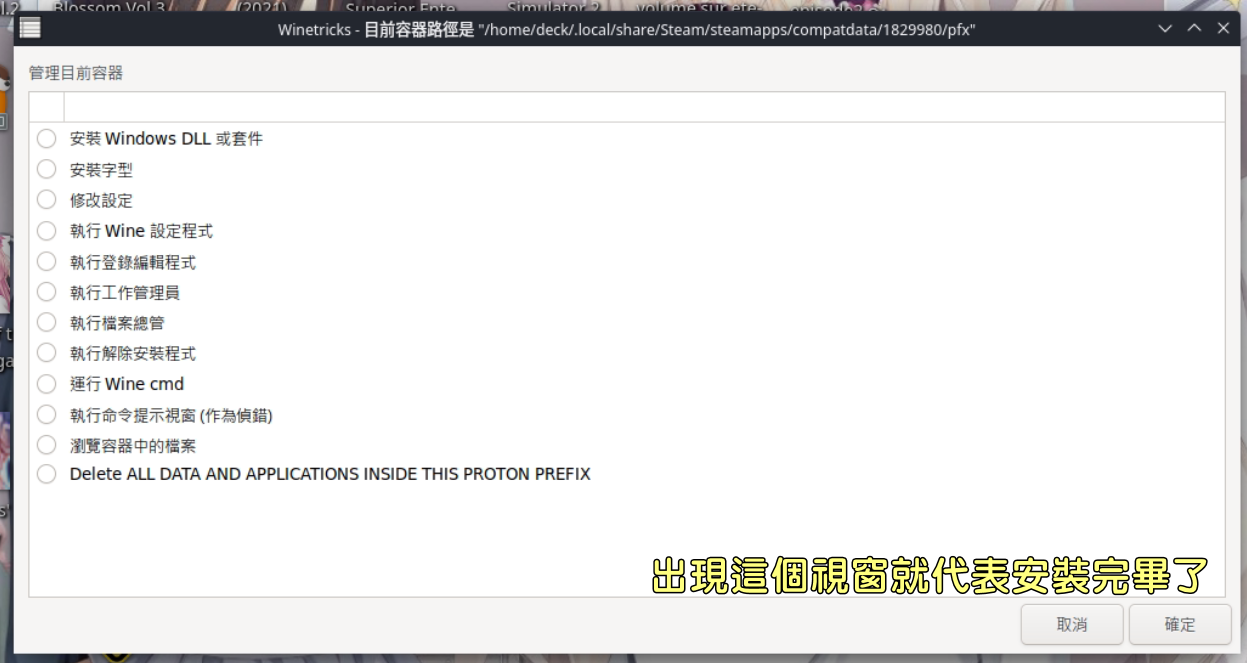Click the empty list column header
This screenshot has height=663, width=1247.
[644, 107]
